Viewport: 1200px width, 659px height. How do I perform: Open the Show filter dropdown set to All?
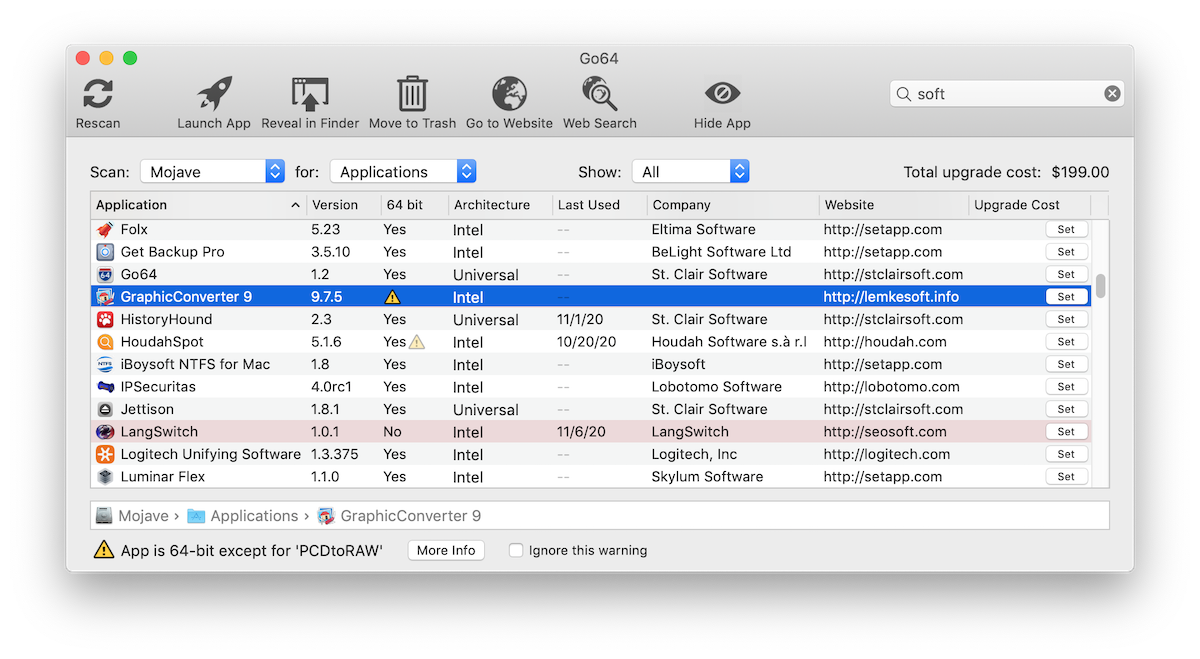point(690,172)
